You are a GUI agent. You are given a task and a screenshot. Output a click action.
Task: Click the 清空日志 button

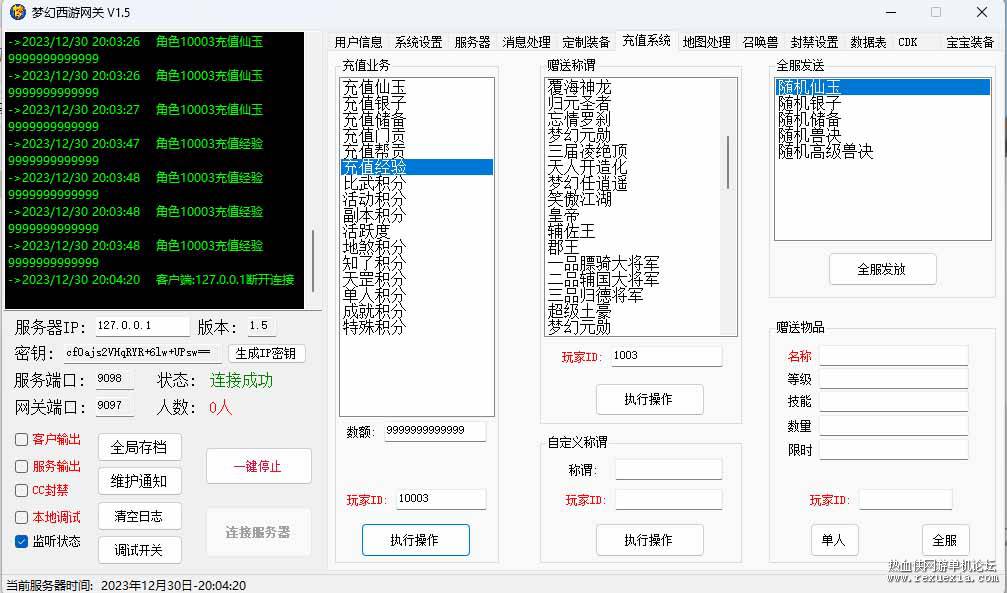[139, 516]
